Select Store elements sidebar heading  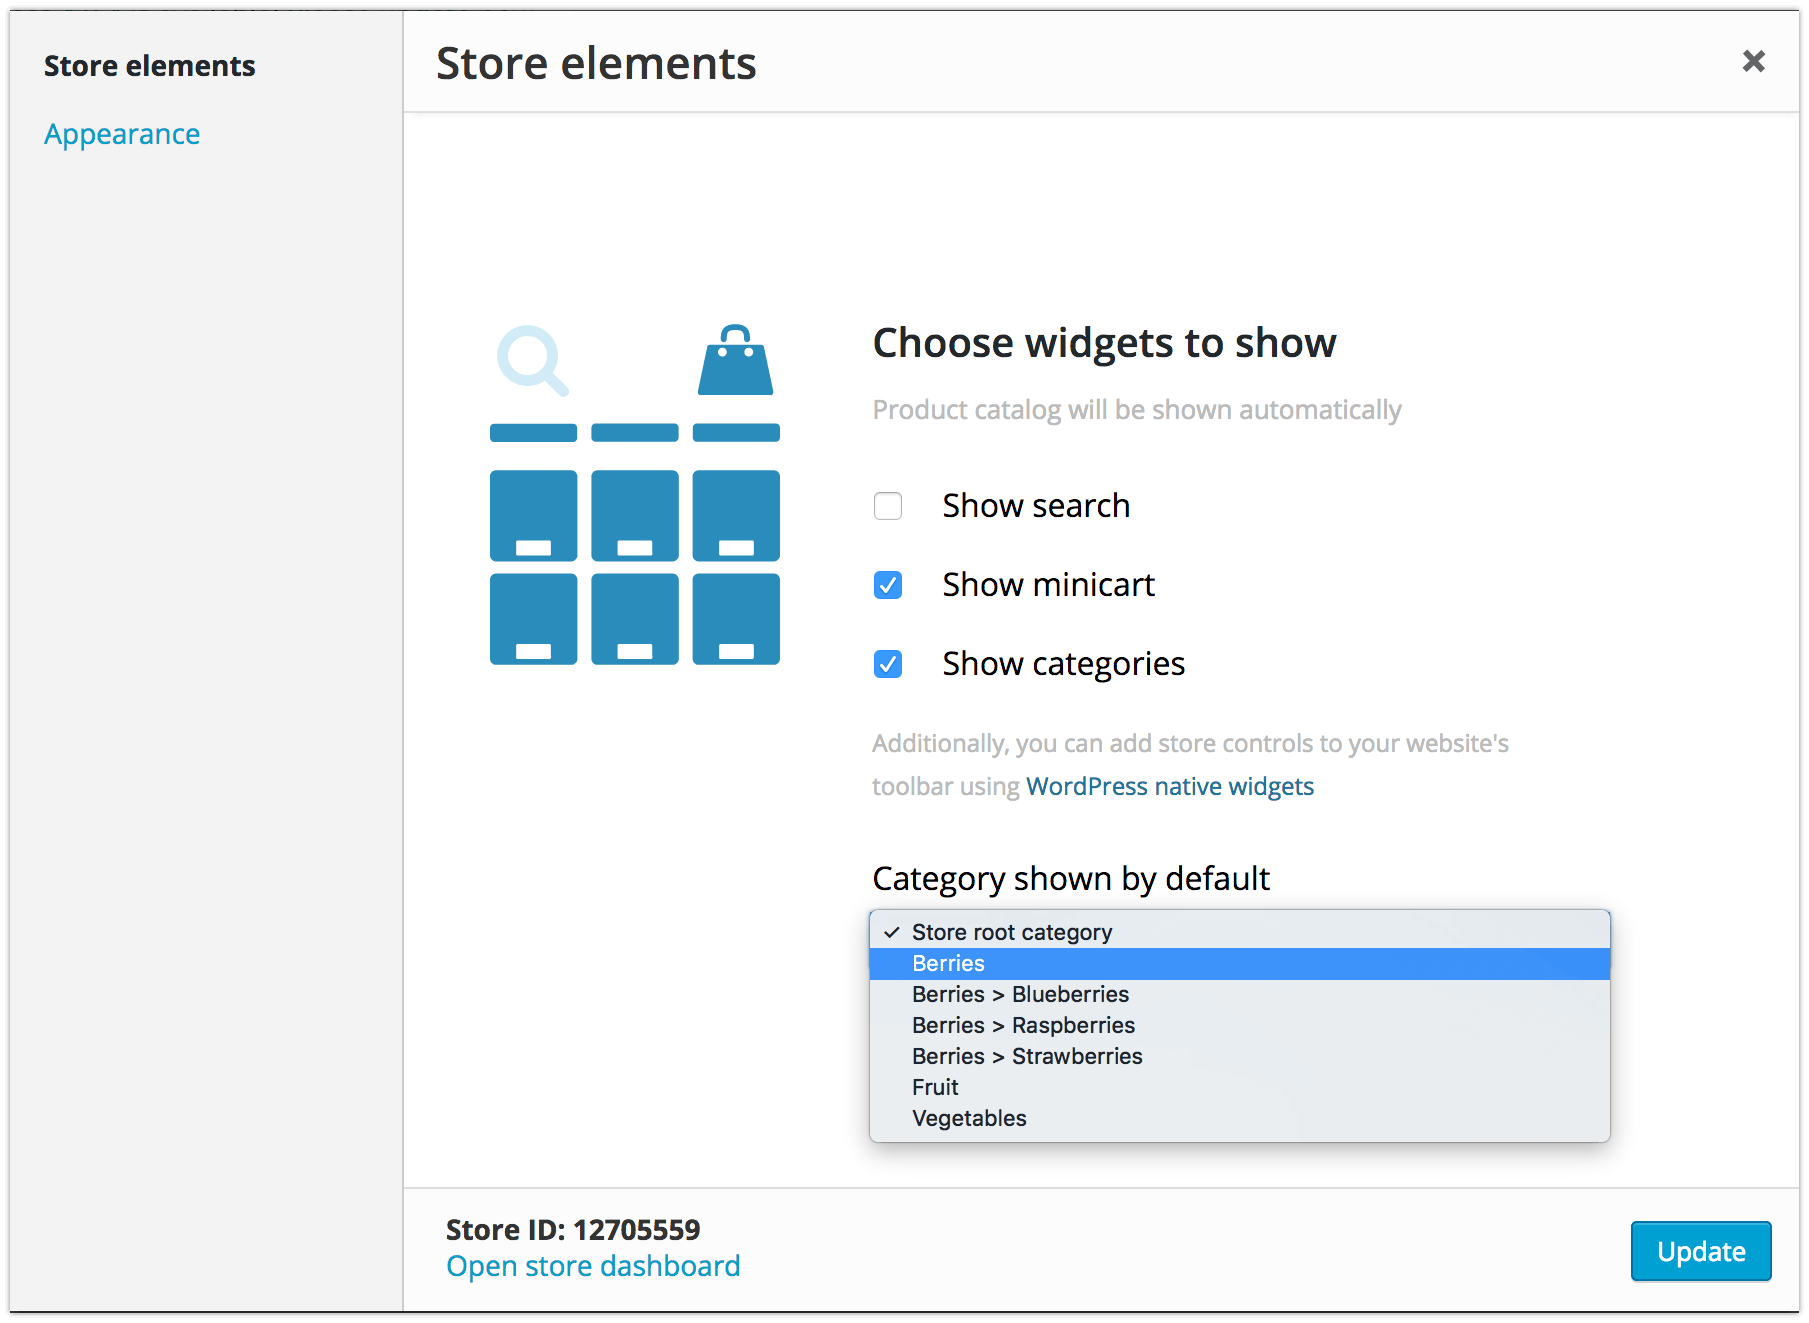[150, 66]
